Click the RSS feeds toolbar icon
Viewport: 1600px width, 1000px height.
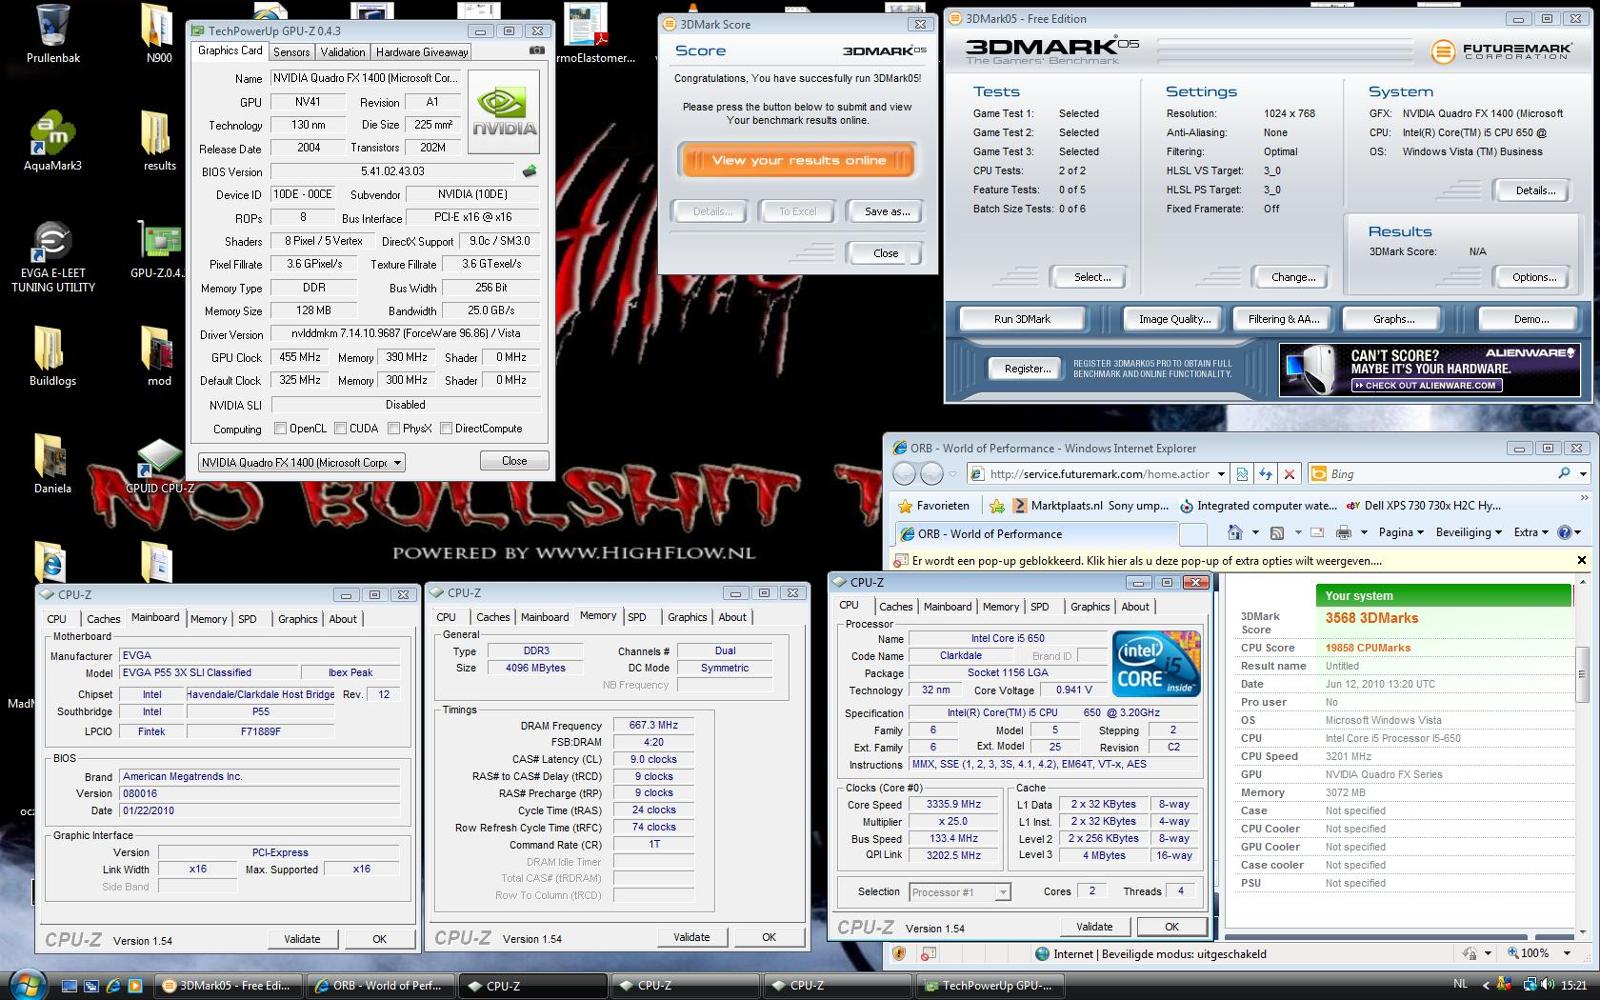(x=1277, y=533)
